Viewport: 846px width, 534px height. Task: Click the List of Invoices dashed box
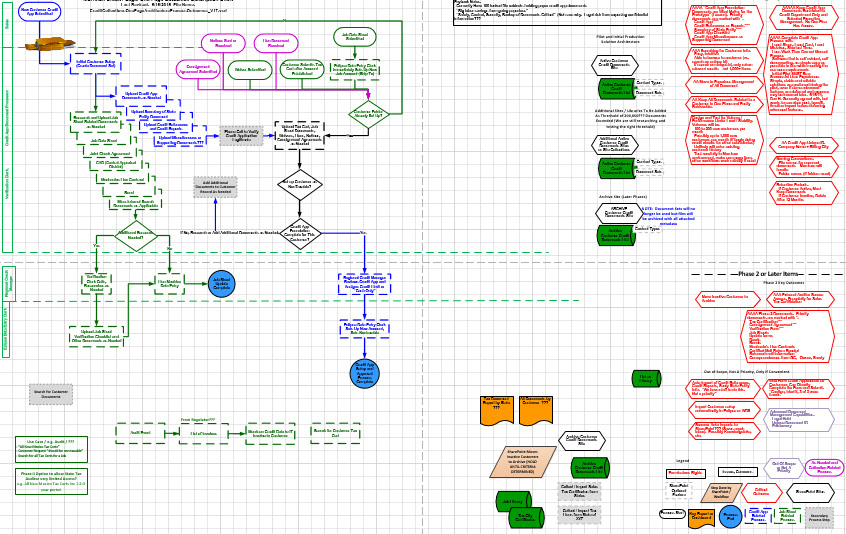[204, 433]
